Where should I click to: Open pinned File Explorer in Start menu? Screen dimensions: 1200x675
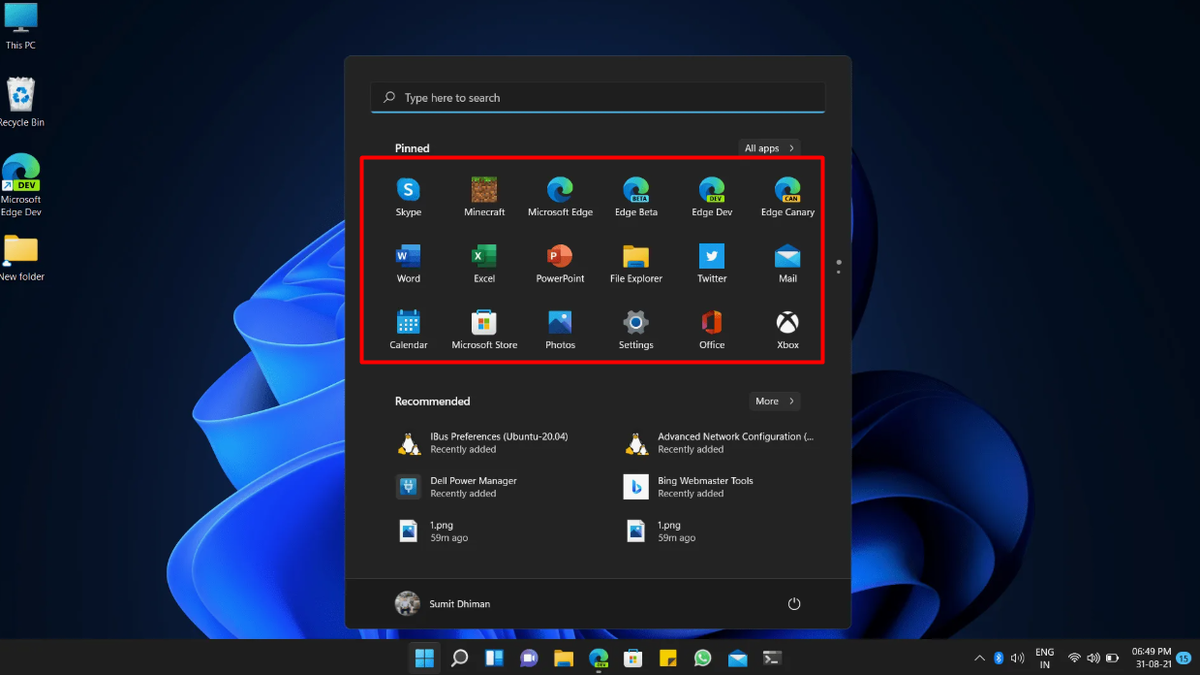coord(636,263)
